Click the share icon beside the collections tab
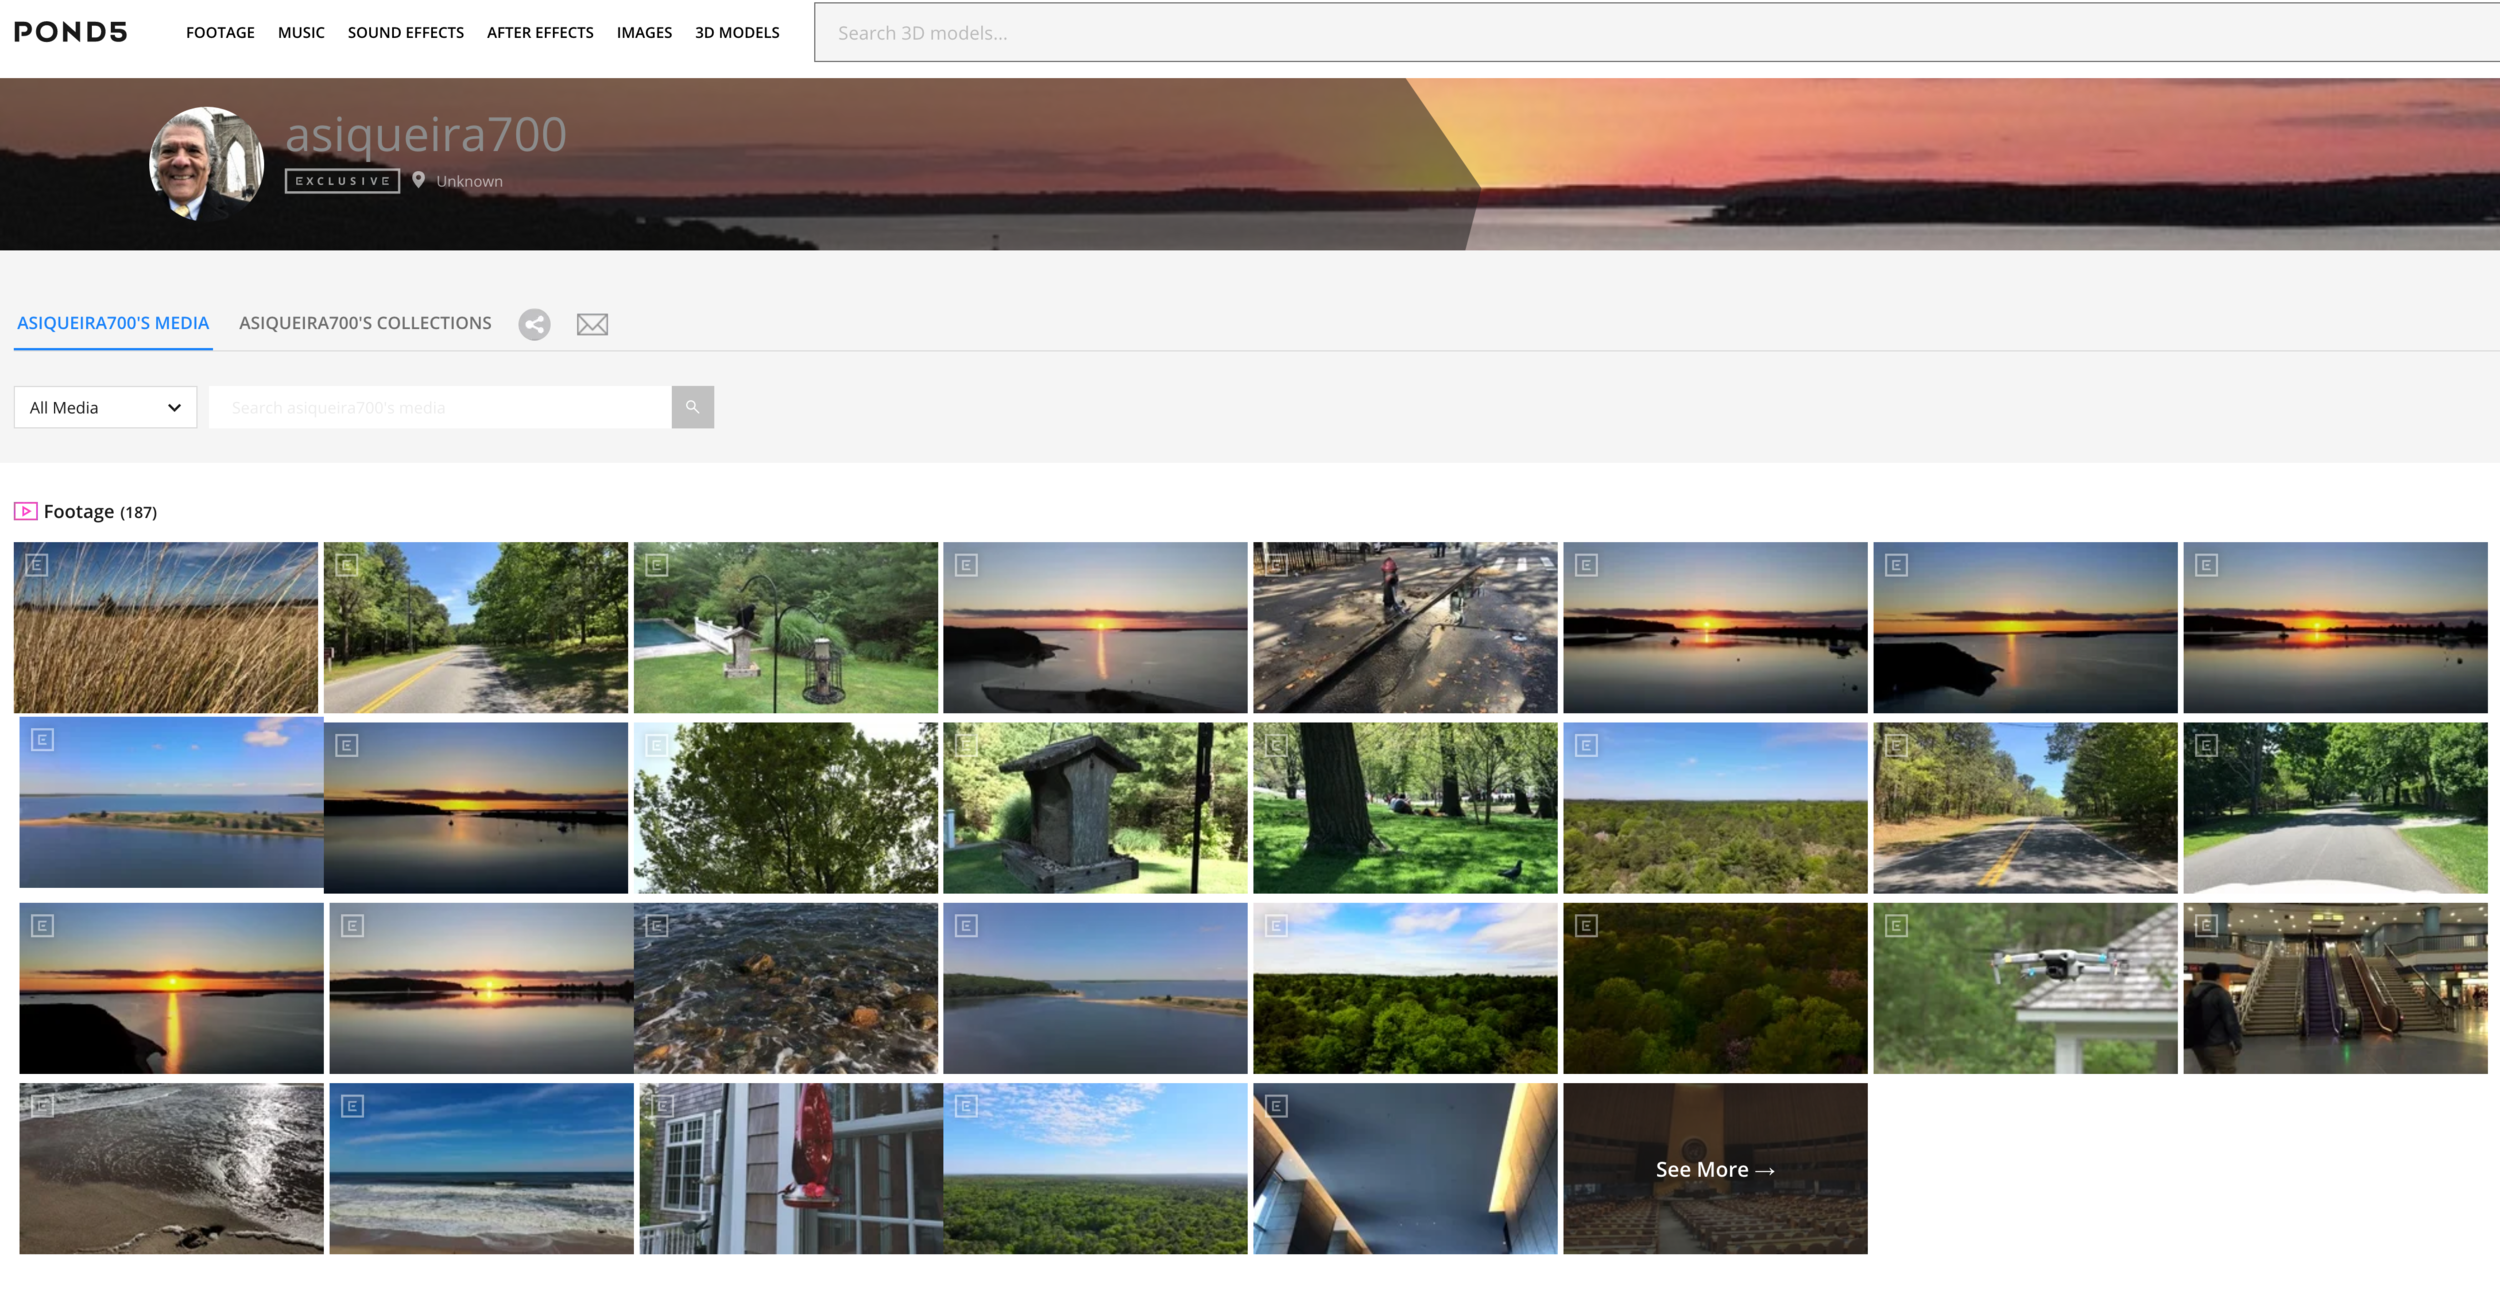2500x1314 pixels. click(534, 324)
